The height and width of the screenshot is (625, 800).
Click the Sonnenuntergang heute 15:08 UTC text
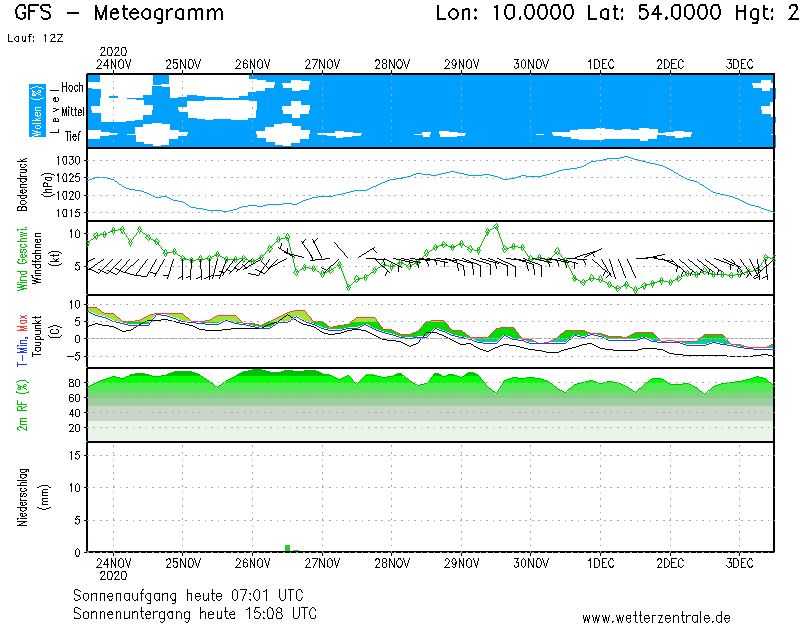195,612
